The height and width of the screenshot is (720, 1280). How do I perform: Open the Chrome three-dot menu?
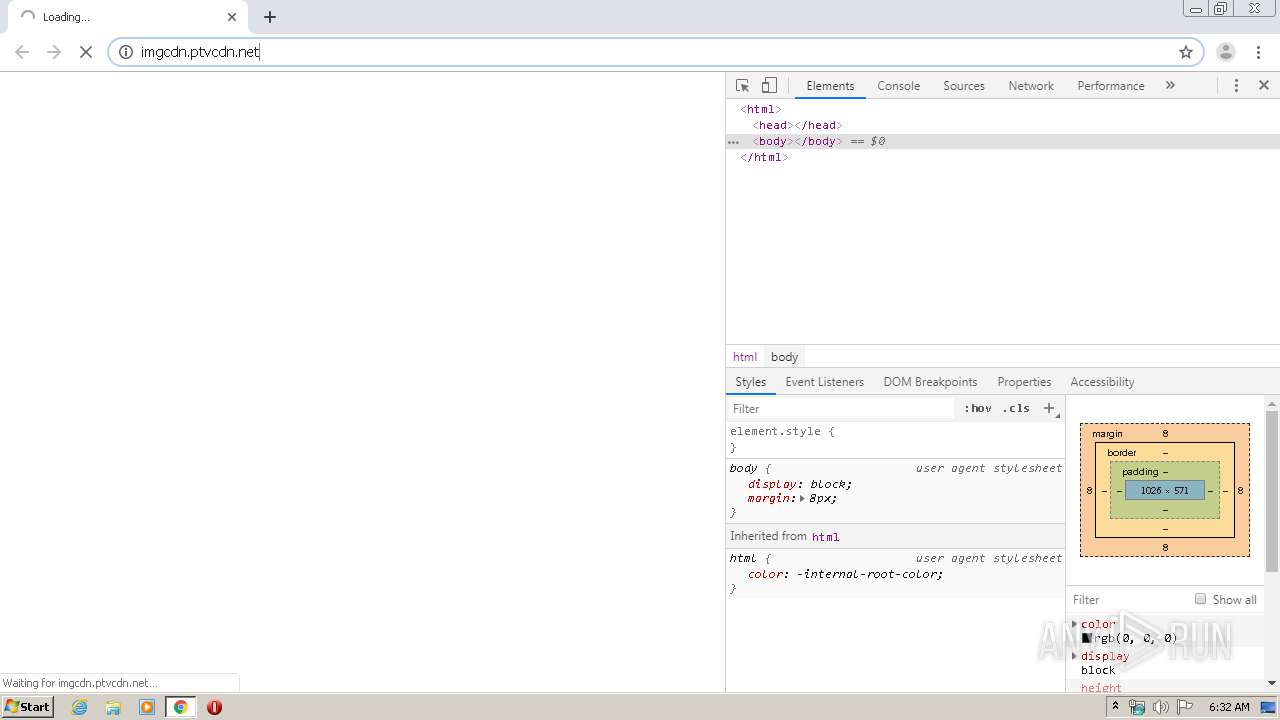click(1258, 52)
